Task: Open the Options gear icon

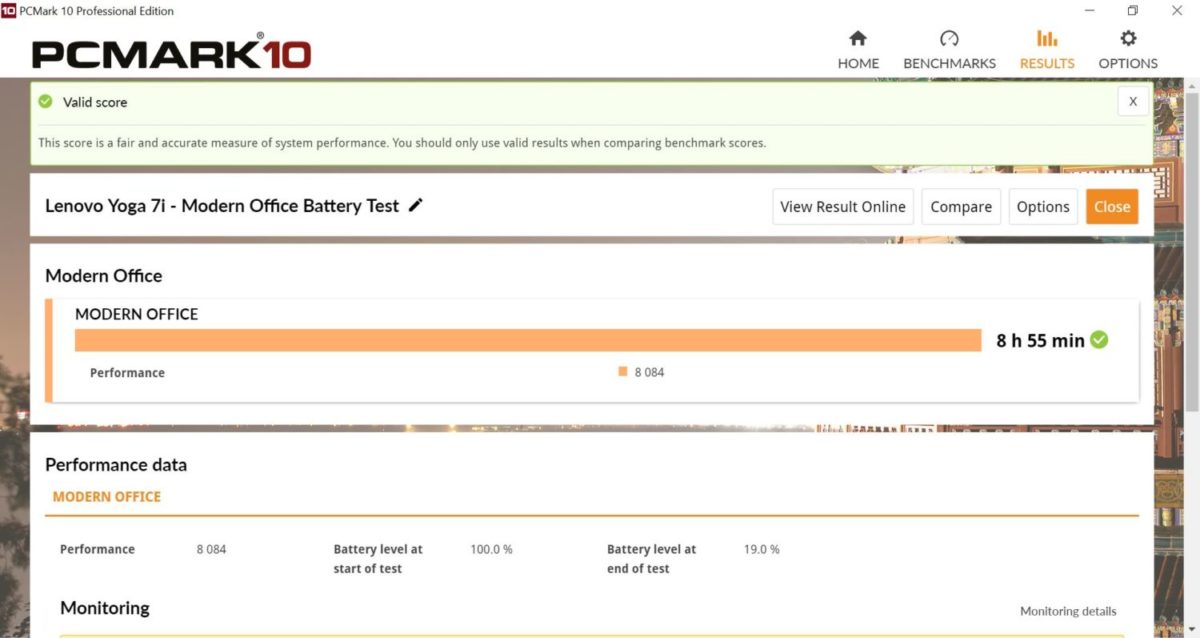Action: tap(1128, 39)
